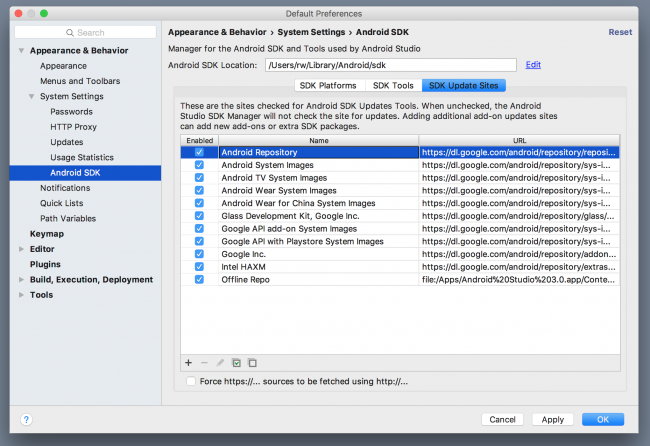Click the Select All checked-box icon
650x446 pixels.
click(x=236, y=362)
